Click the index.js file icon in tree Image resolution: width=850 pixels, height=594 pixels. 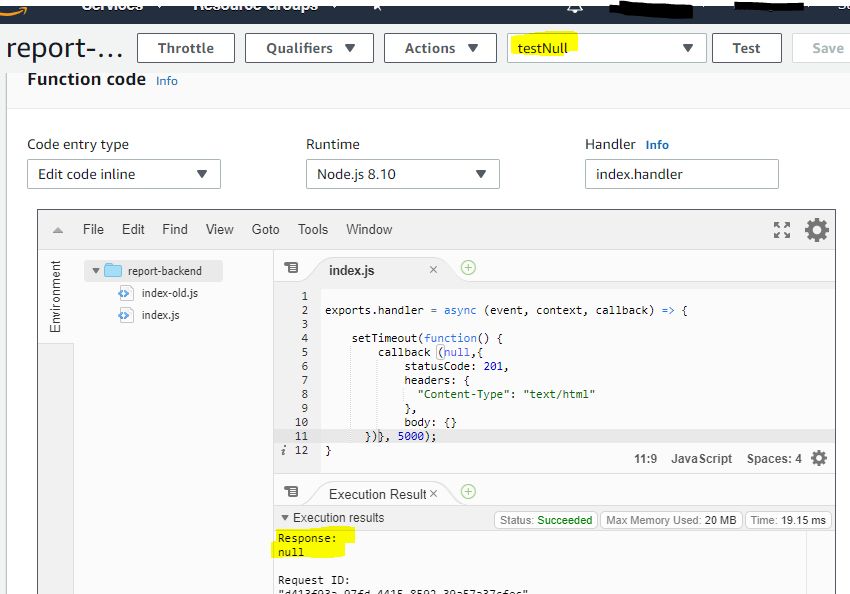point(125,315)
